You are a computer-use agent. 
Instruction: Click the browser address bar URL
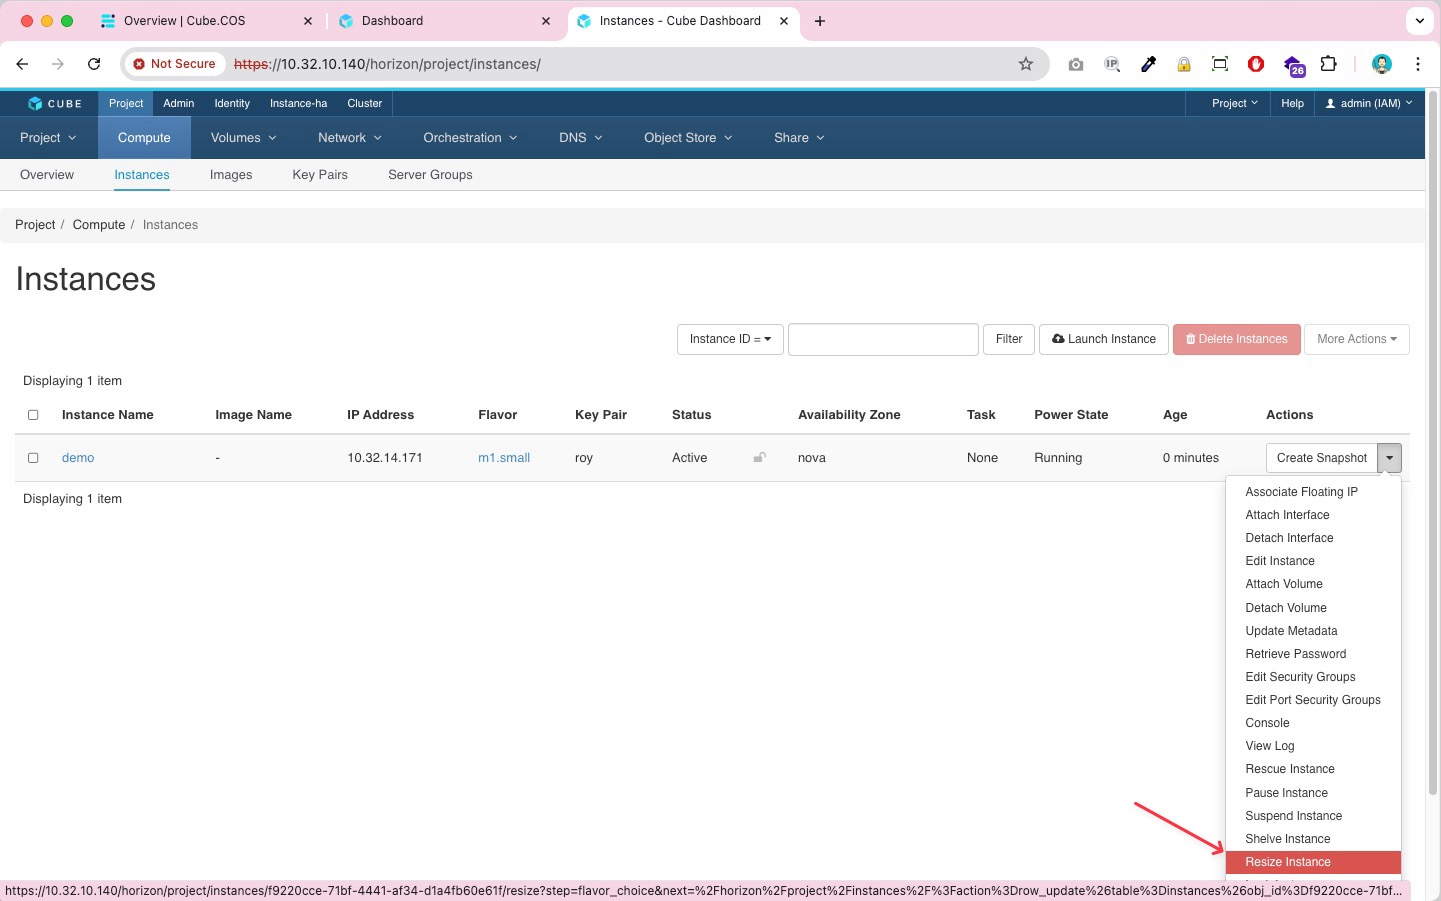click(387, 64)
